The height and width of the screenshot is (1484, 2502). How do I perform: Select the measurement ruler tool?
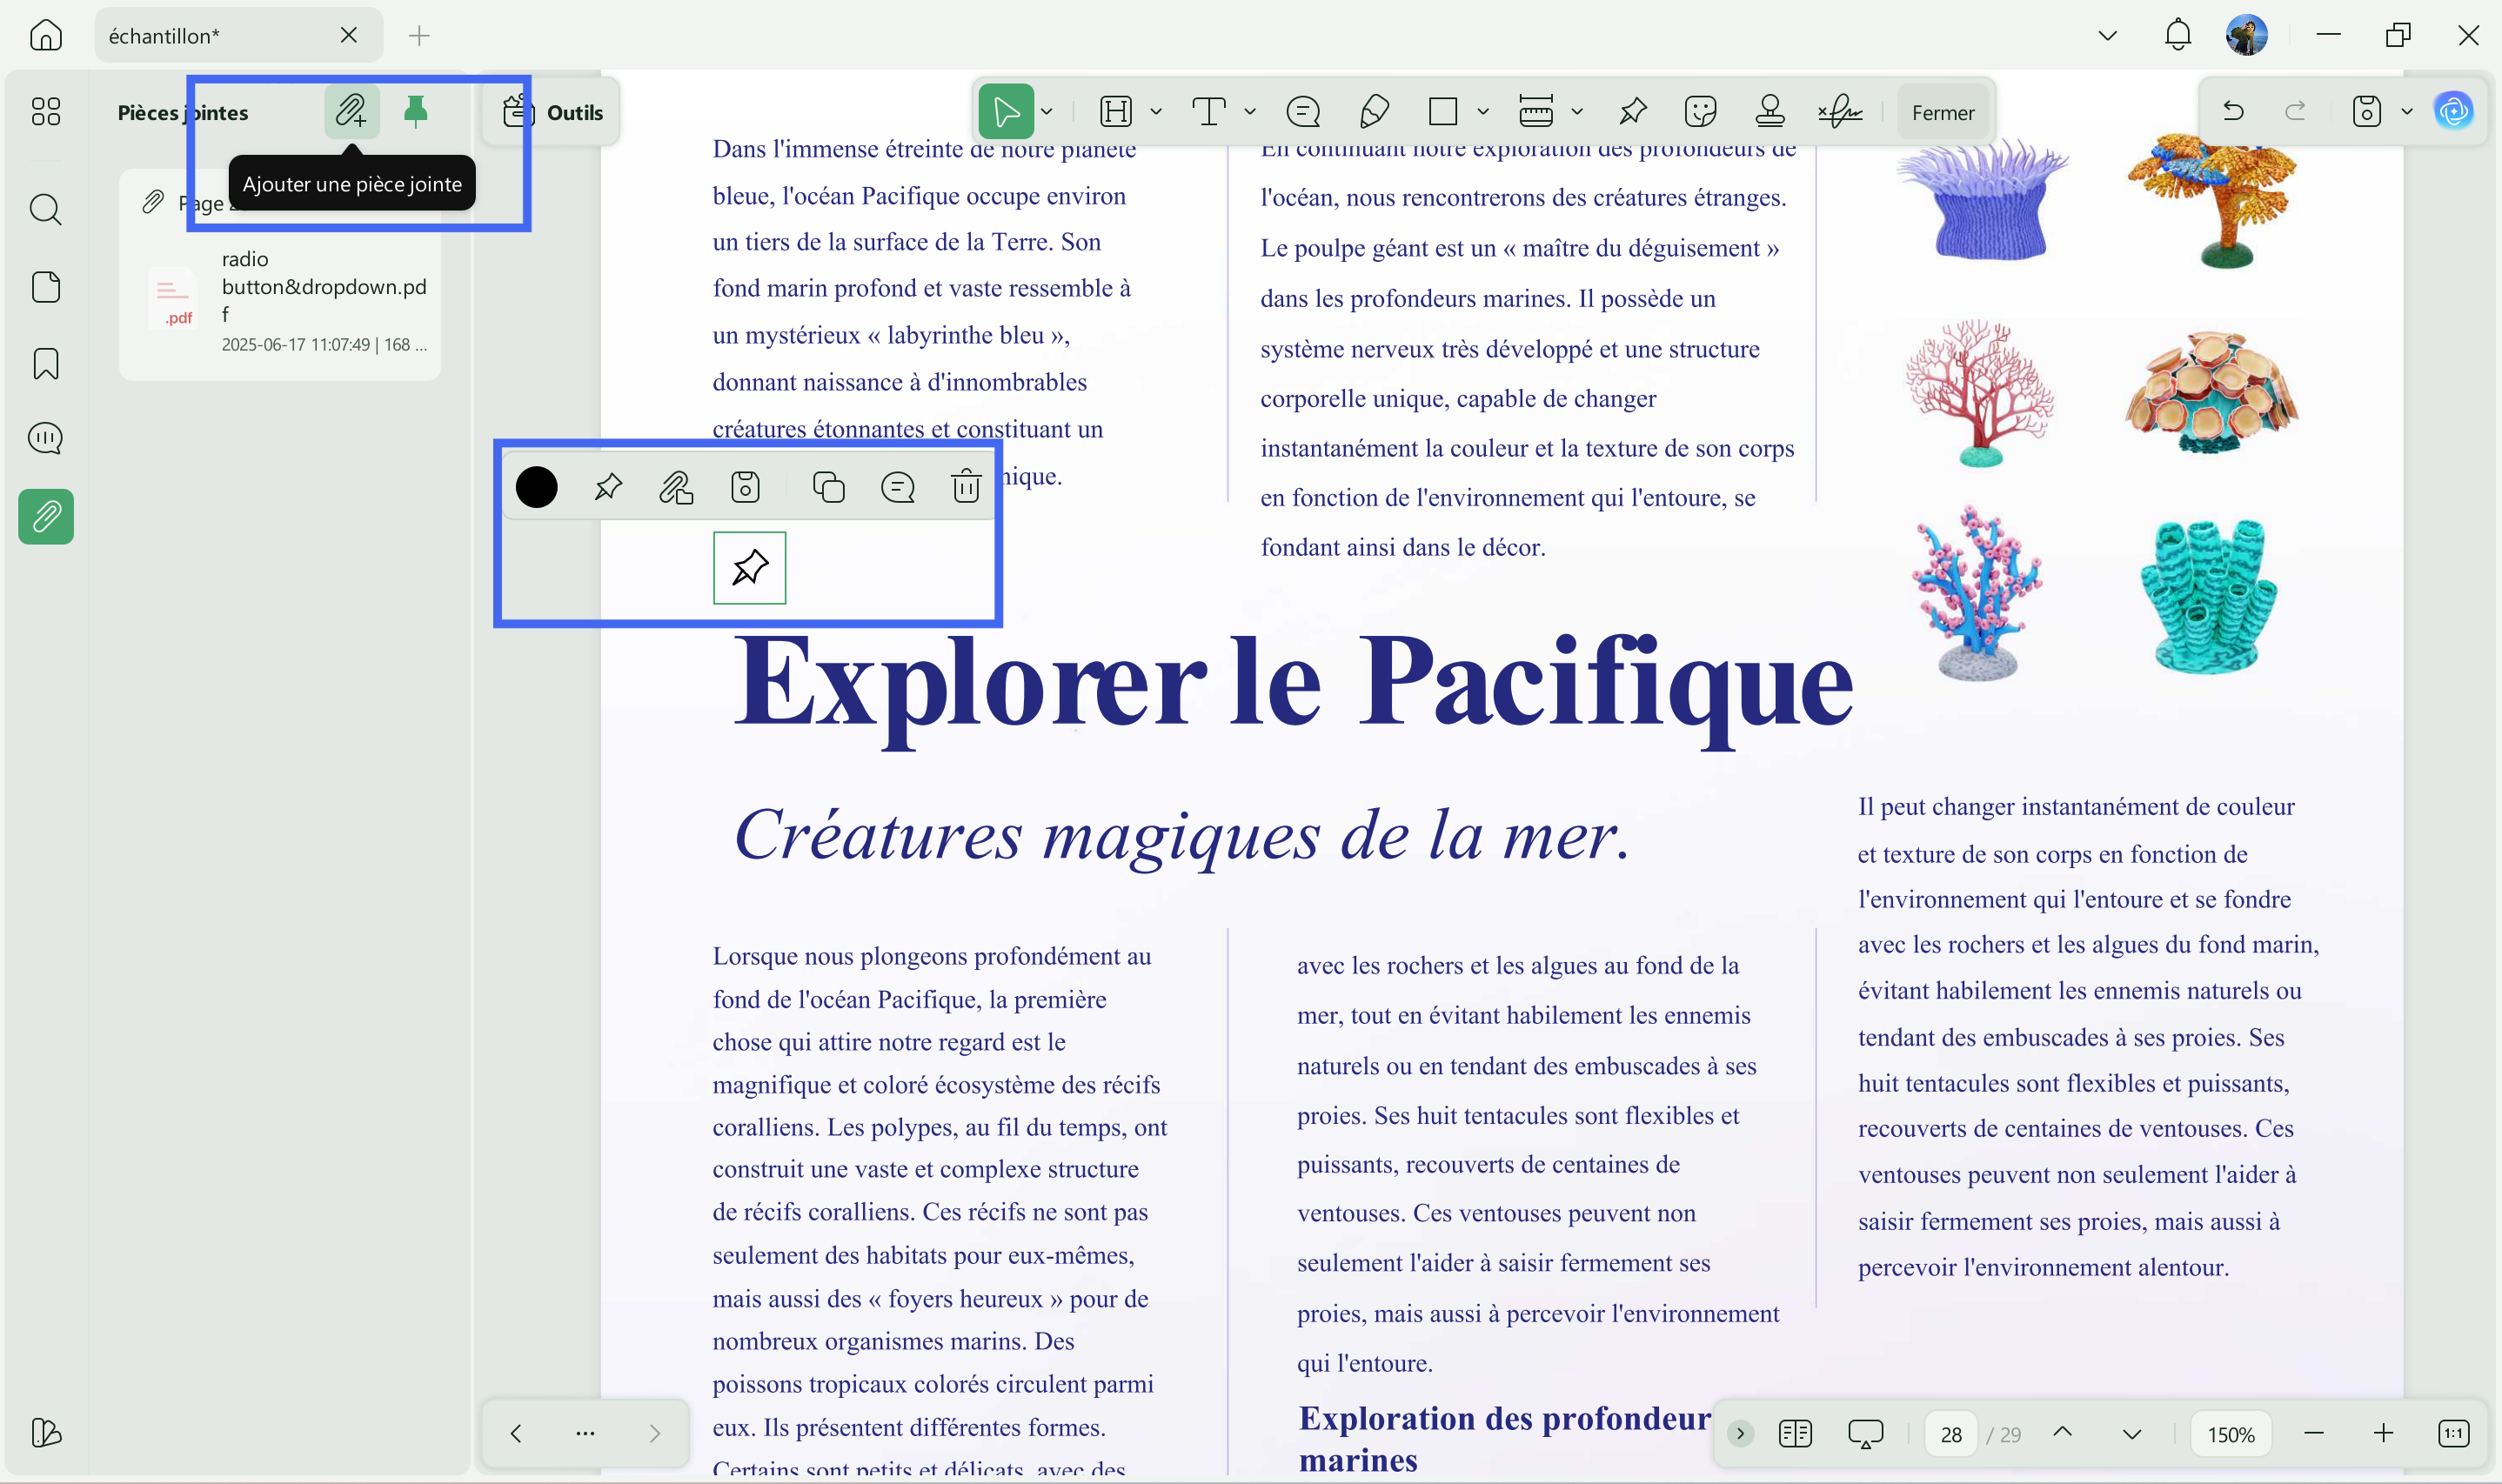tap(1536, 112)
